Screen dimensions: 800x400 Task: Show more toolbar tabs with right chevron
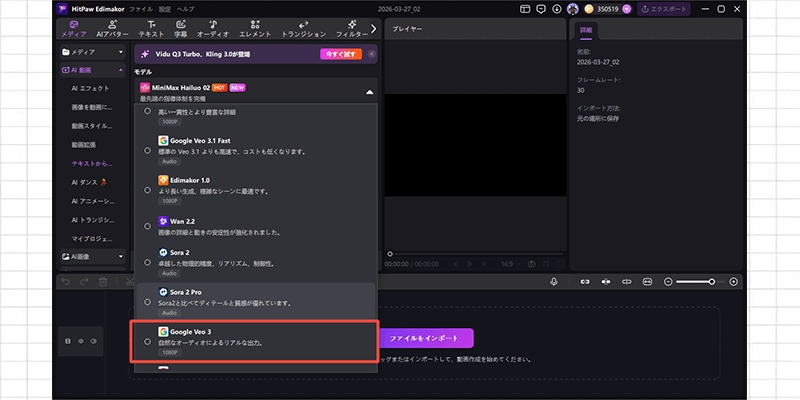point(373,29)
